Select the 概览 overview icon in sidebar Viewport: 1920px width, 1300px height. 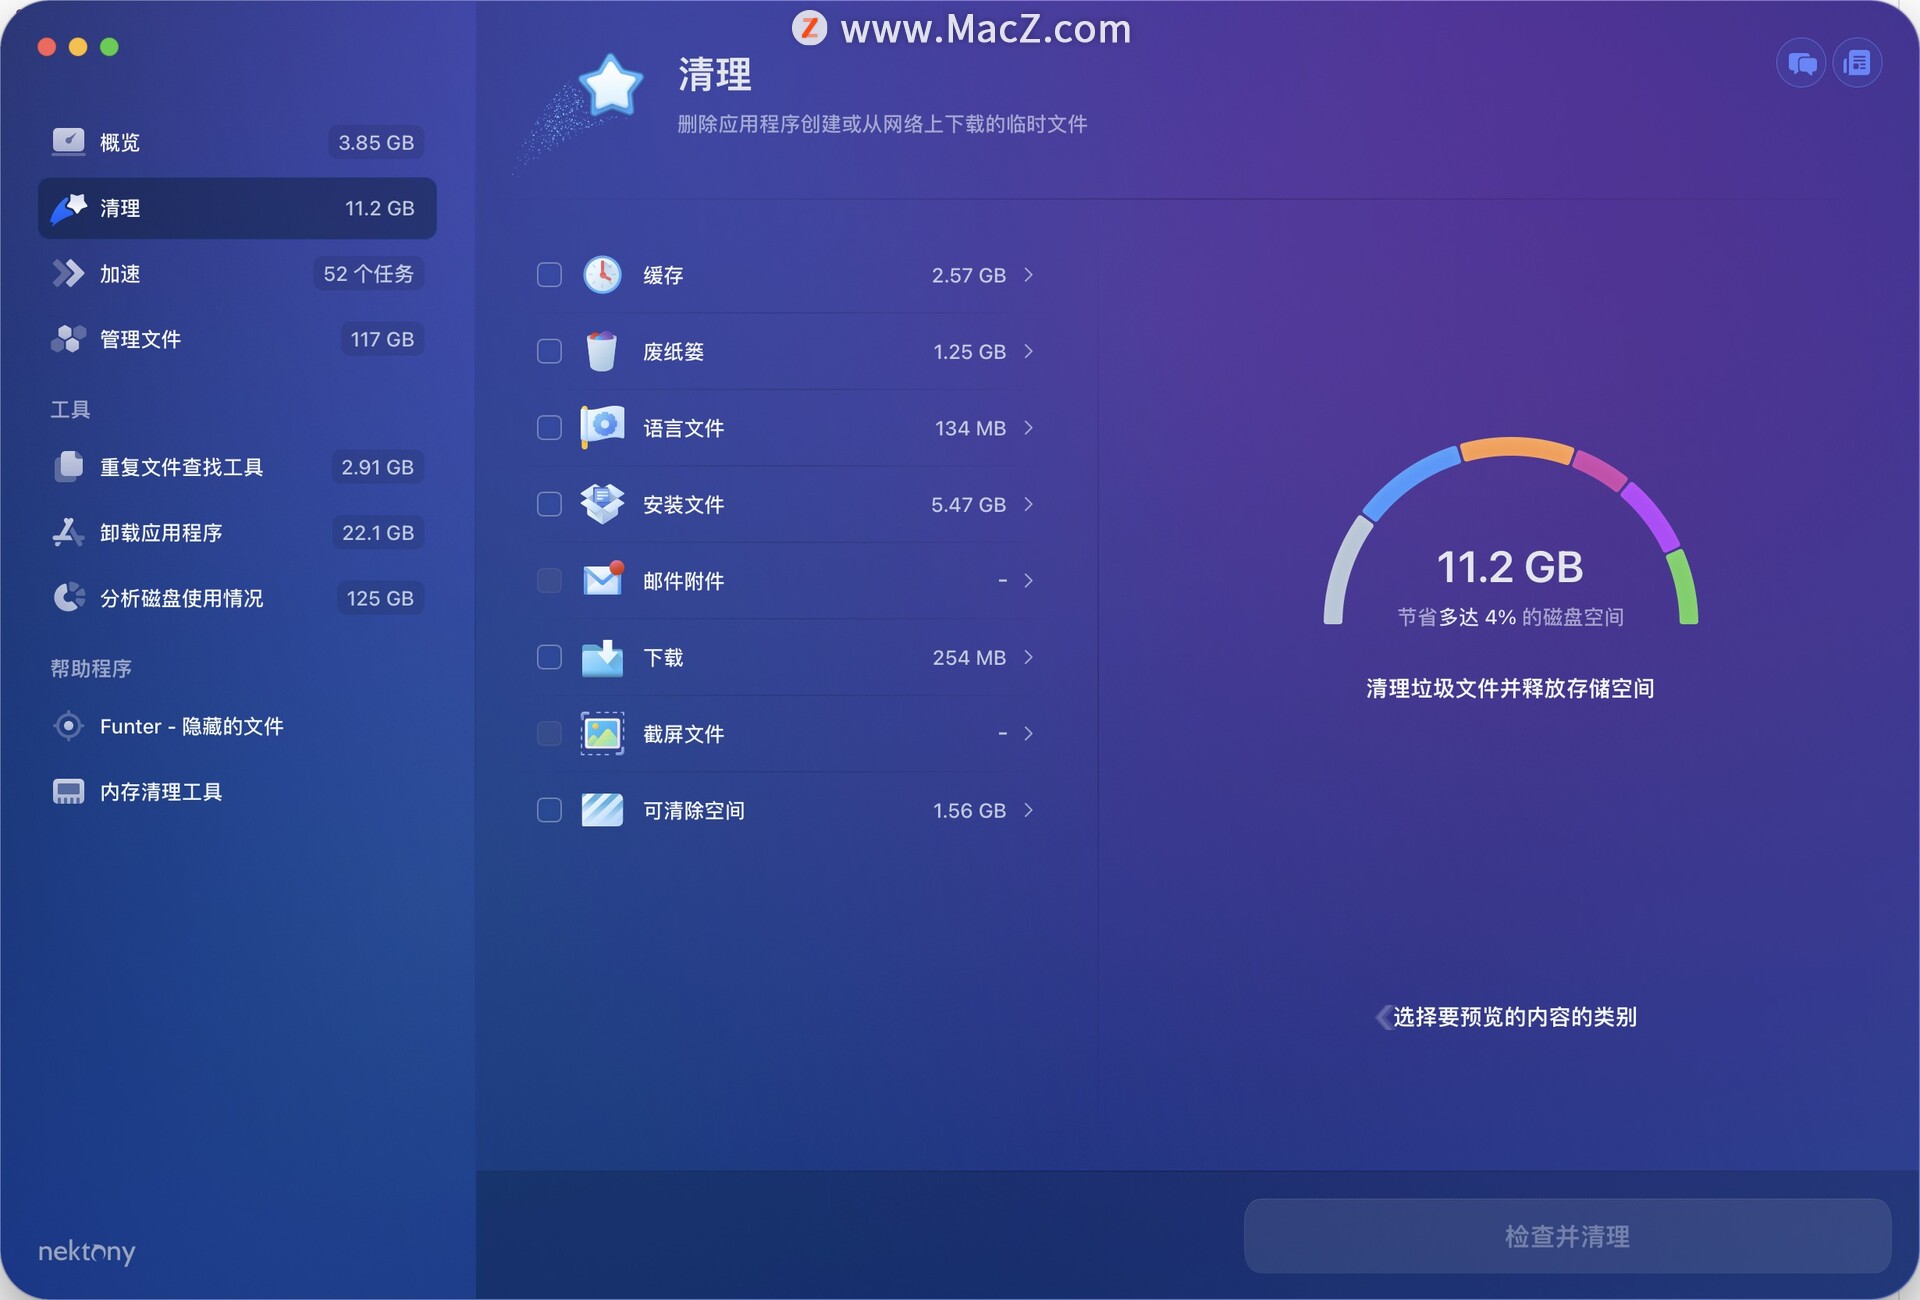click(68, 141)
